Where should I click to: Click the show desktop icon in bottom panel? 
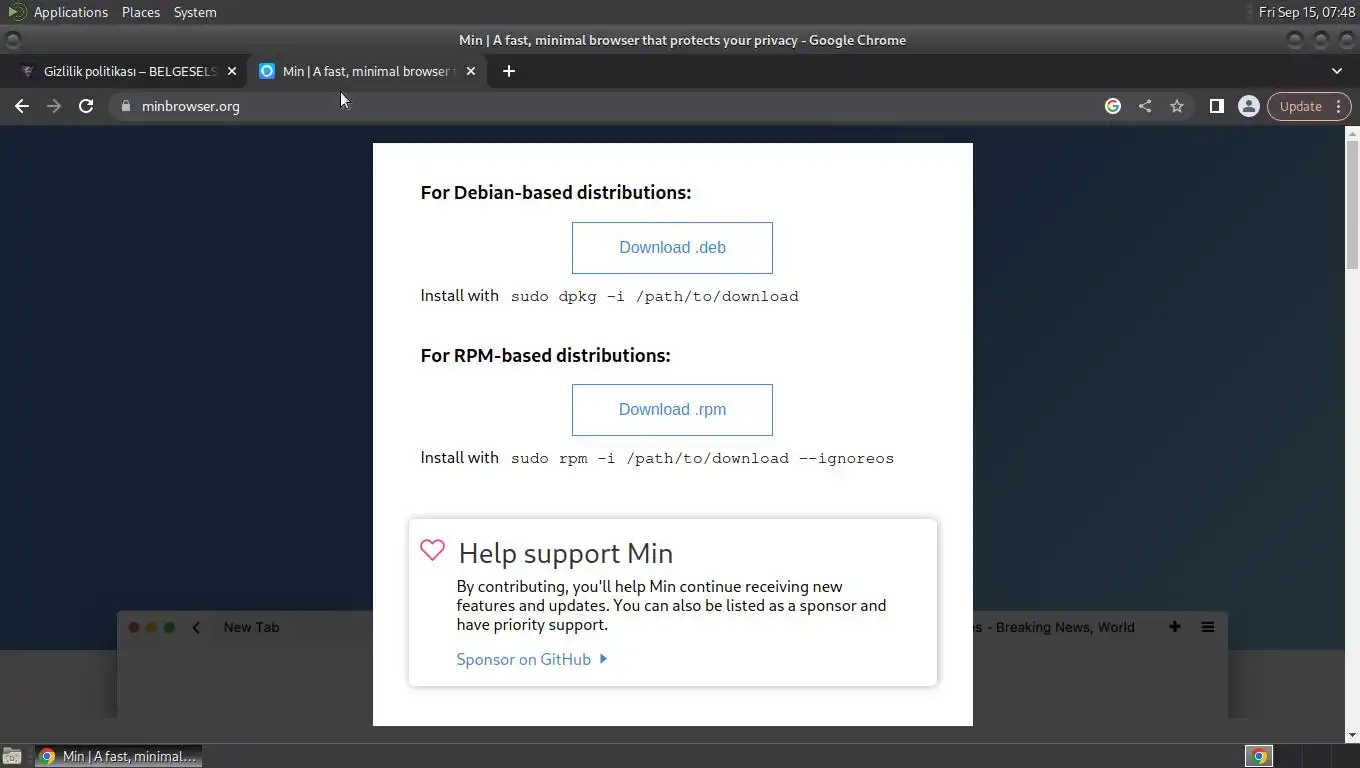(12, 756)
